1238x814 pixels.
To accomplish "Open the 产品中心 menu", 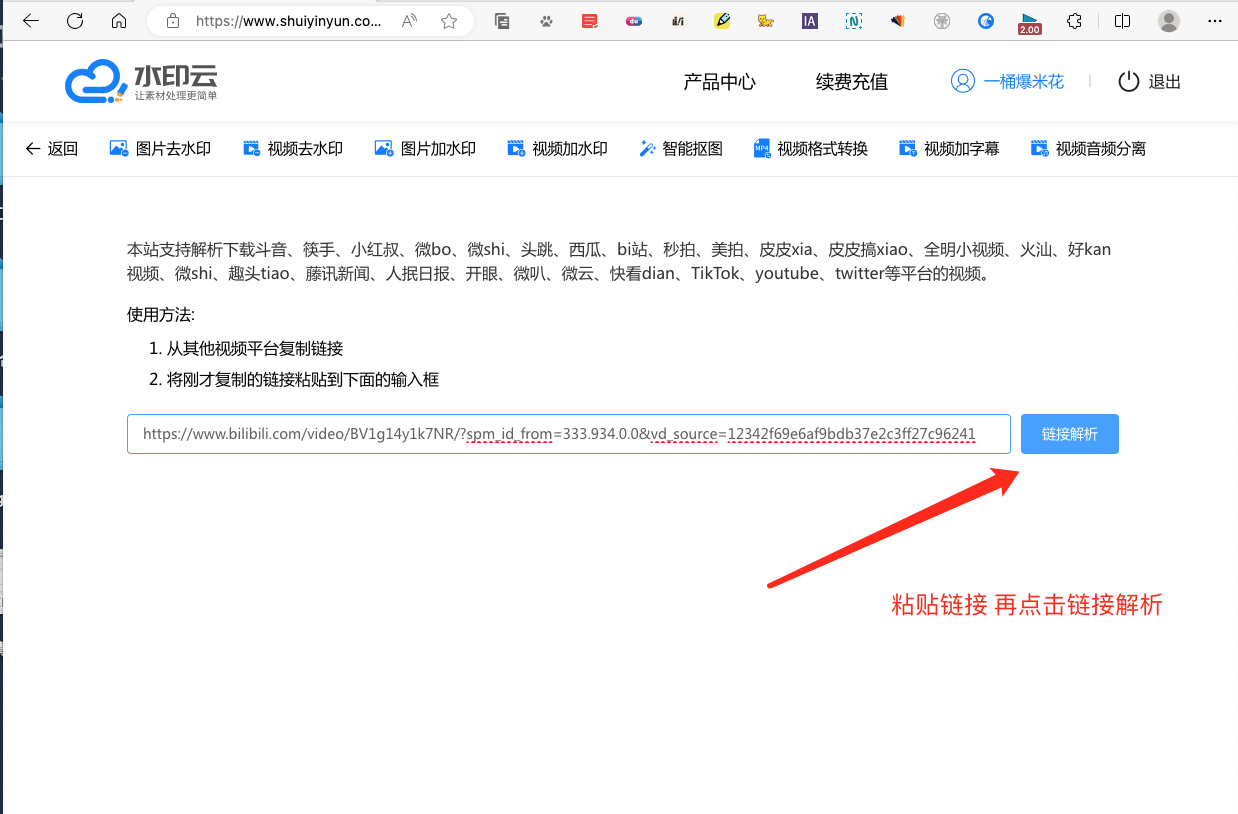I will [719, 82].
